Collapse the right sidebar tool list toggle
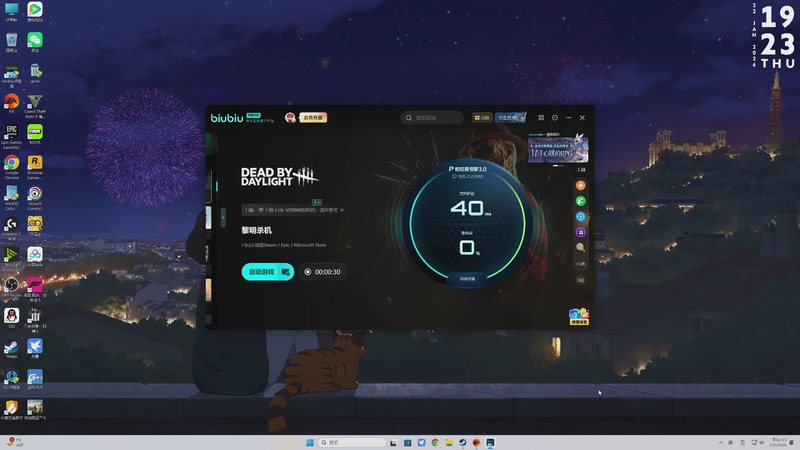This screenshot has width=800, height=450. pos(582,169)
